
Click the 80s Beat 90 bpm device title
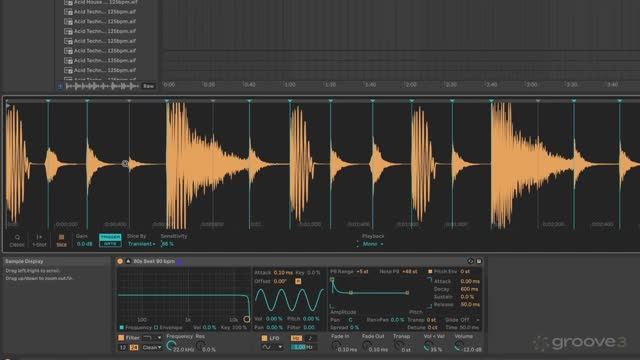point(154,261)
